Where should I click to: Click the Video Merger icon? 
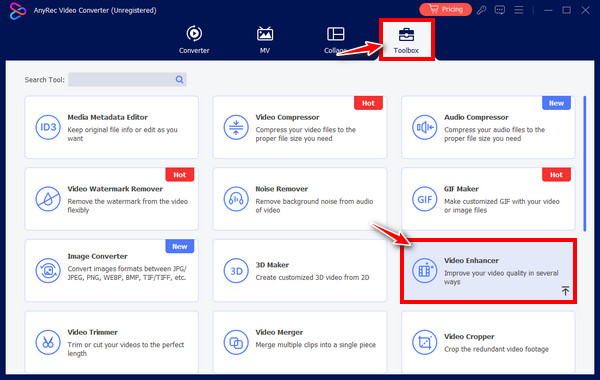pyautogui.click(x=236, y=342)
